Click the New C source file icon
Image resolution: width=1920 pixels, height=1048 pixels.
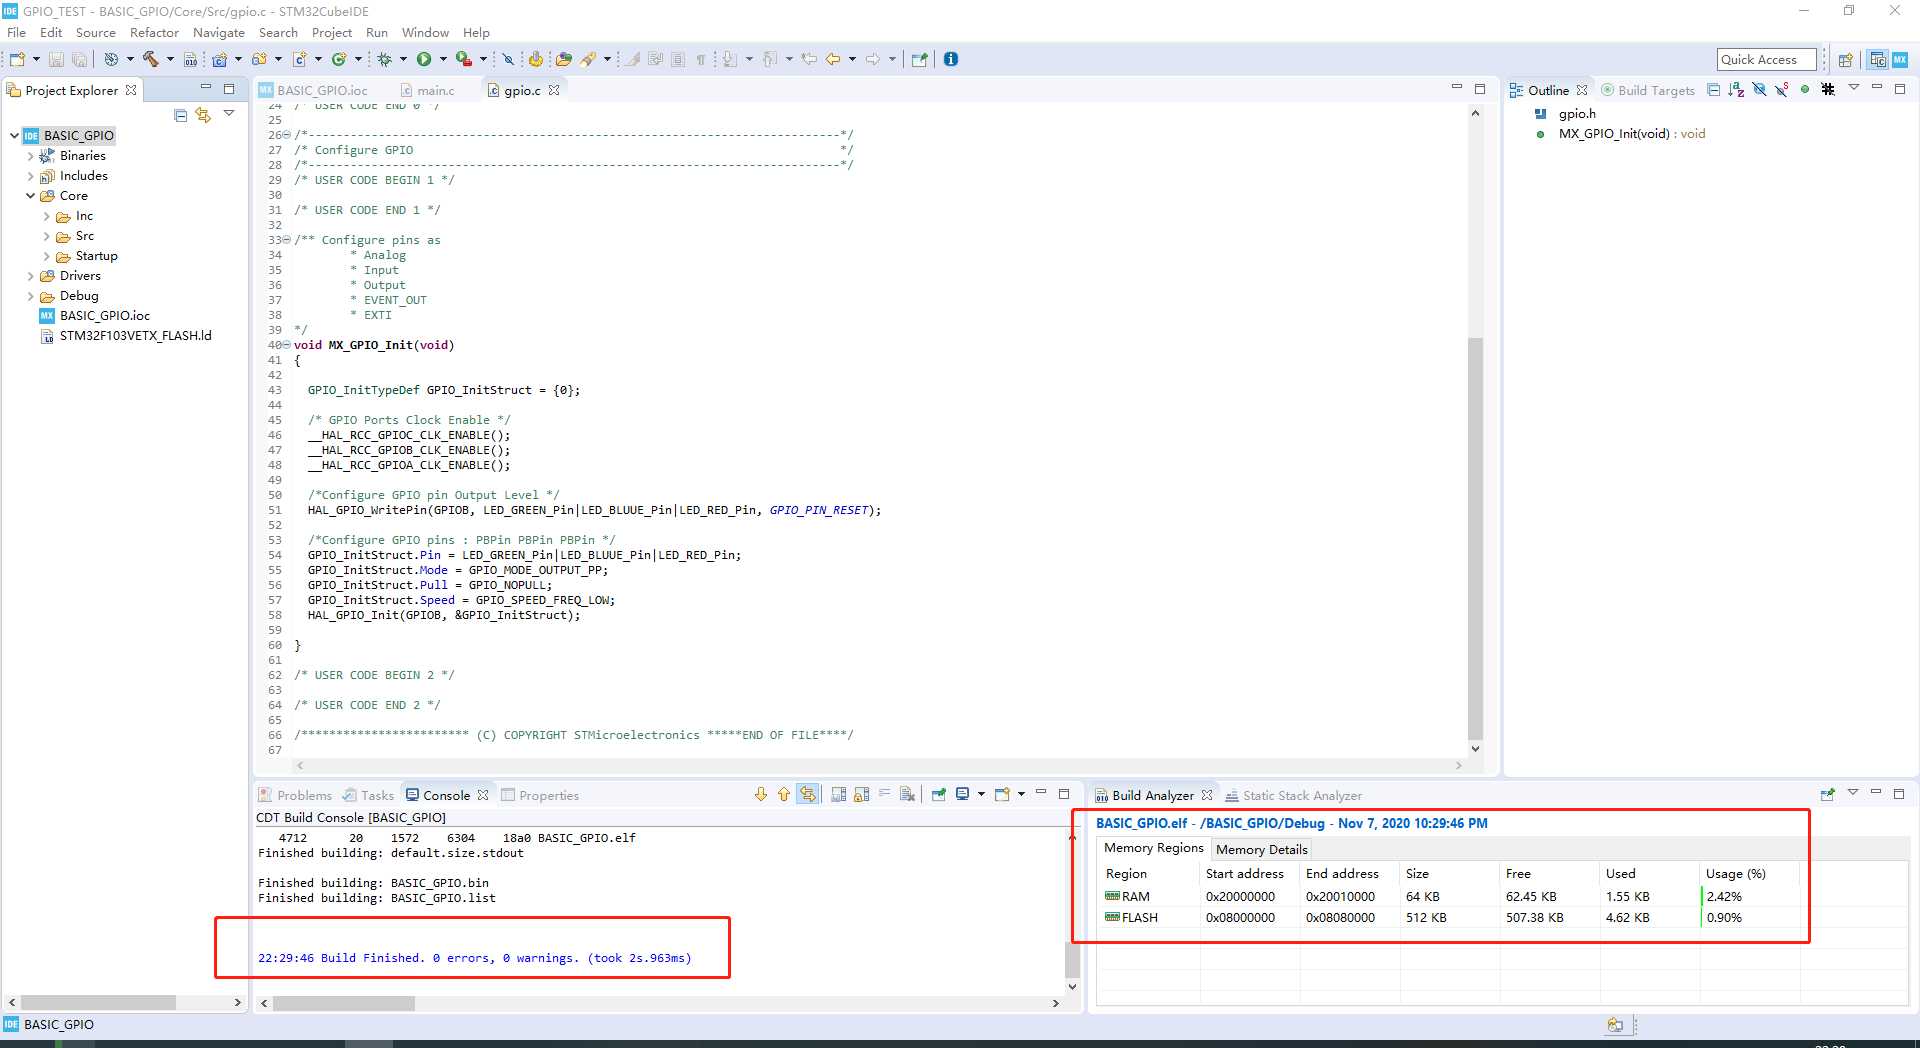pos(299,59)
